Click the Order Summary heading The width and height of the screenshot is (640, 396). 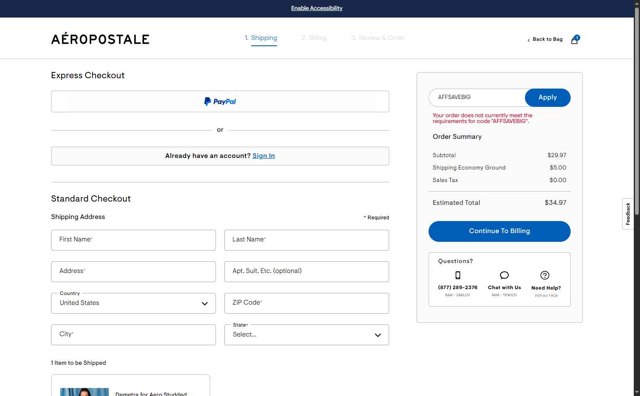[x=457, y=137]
